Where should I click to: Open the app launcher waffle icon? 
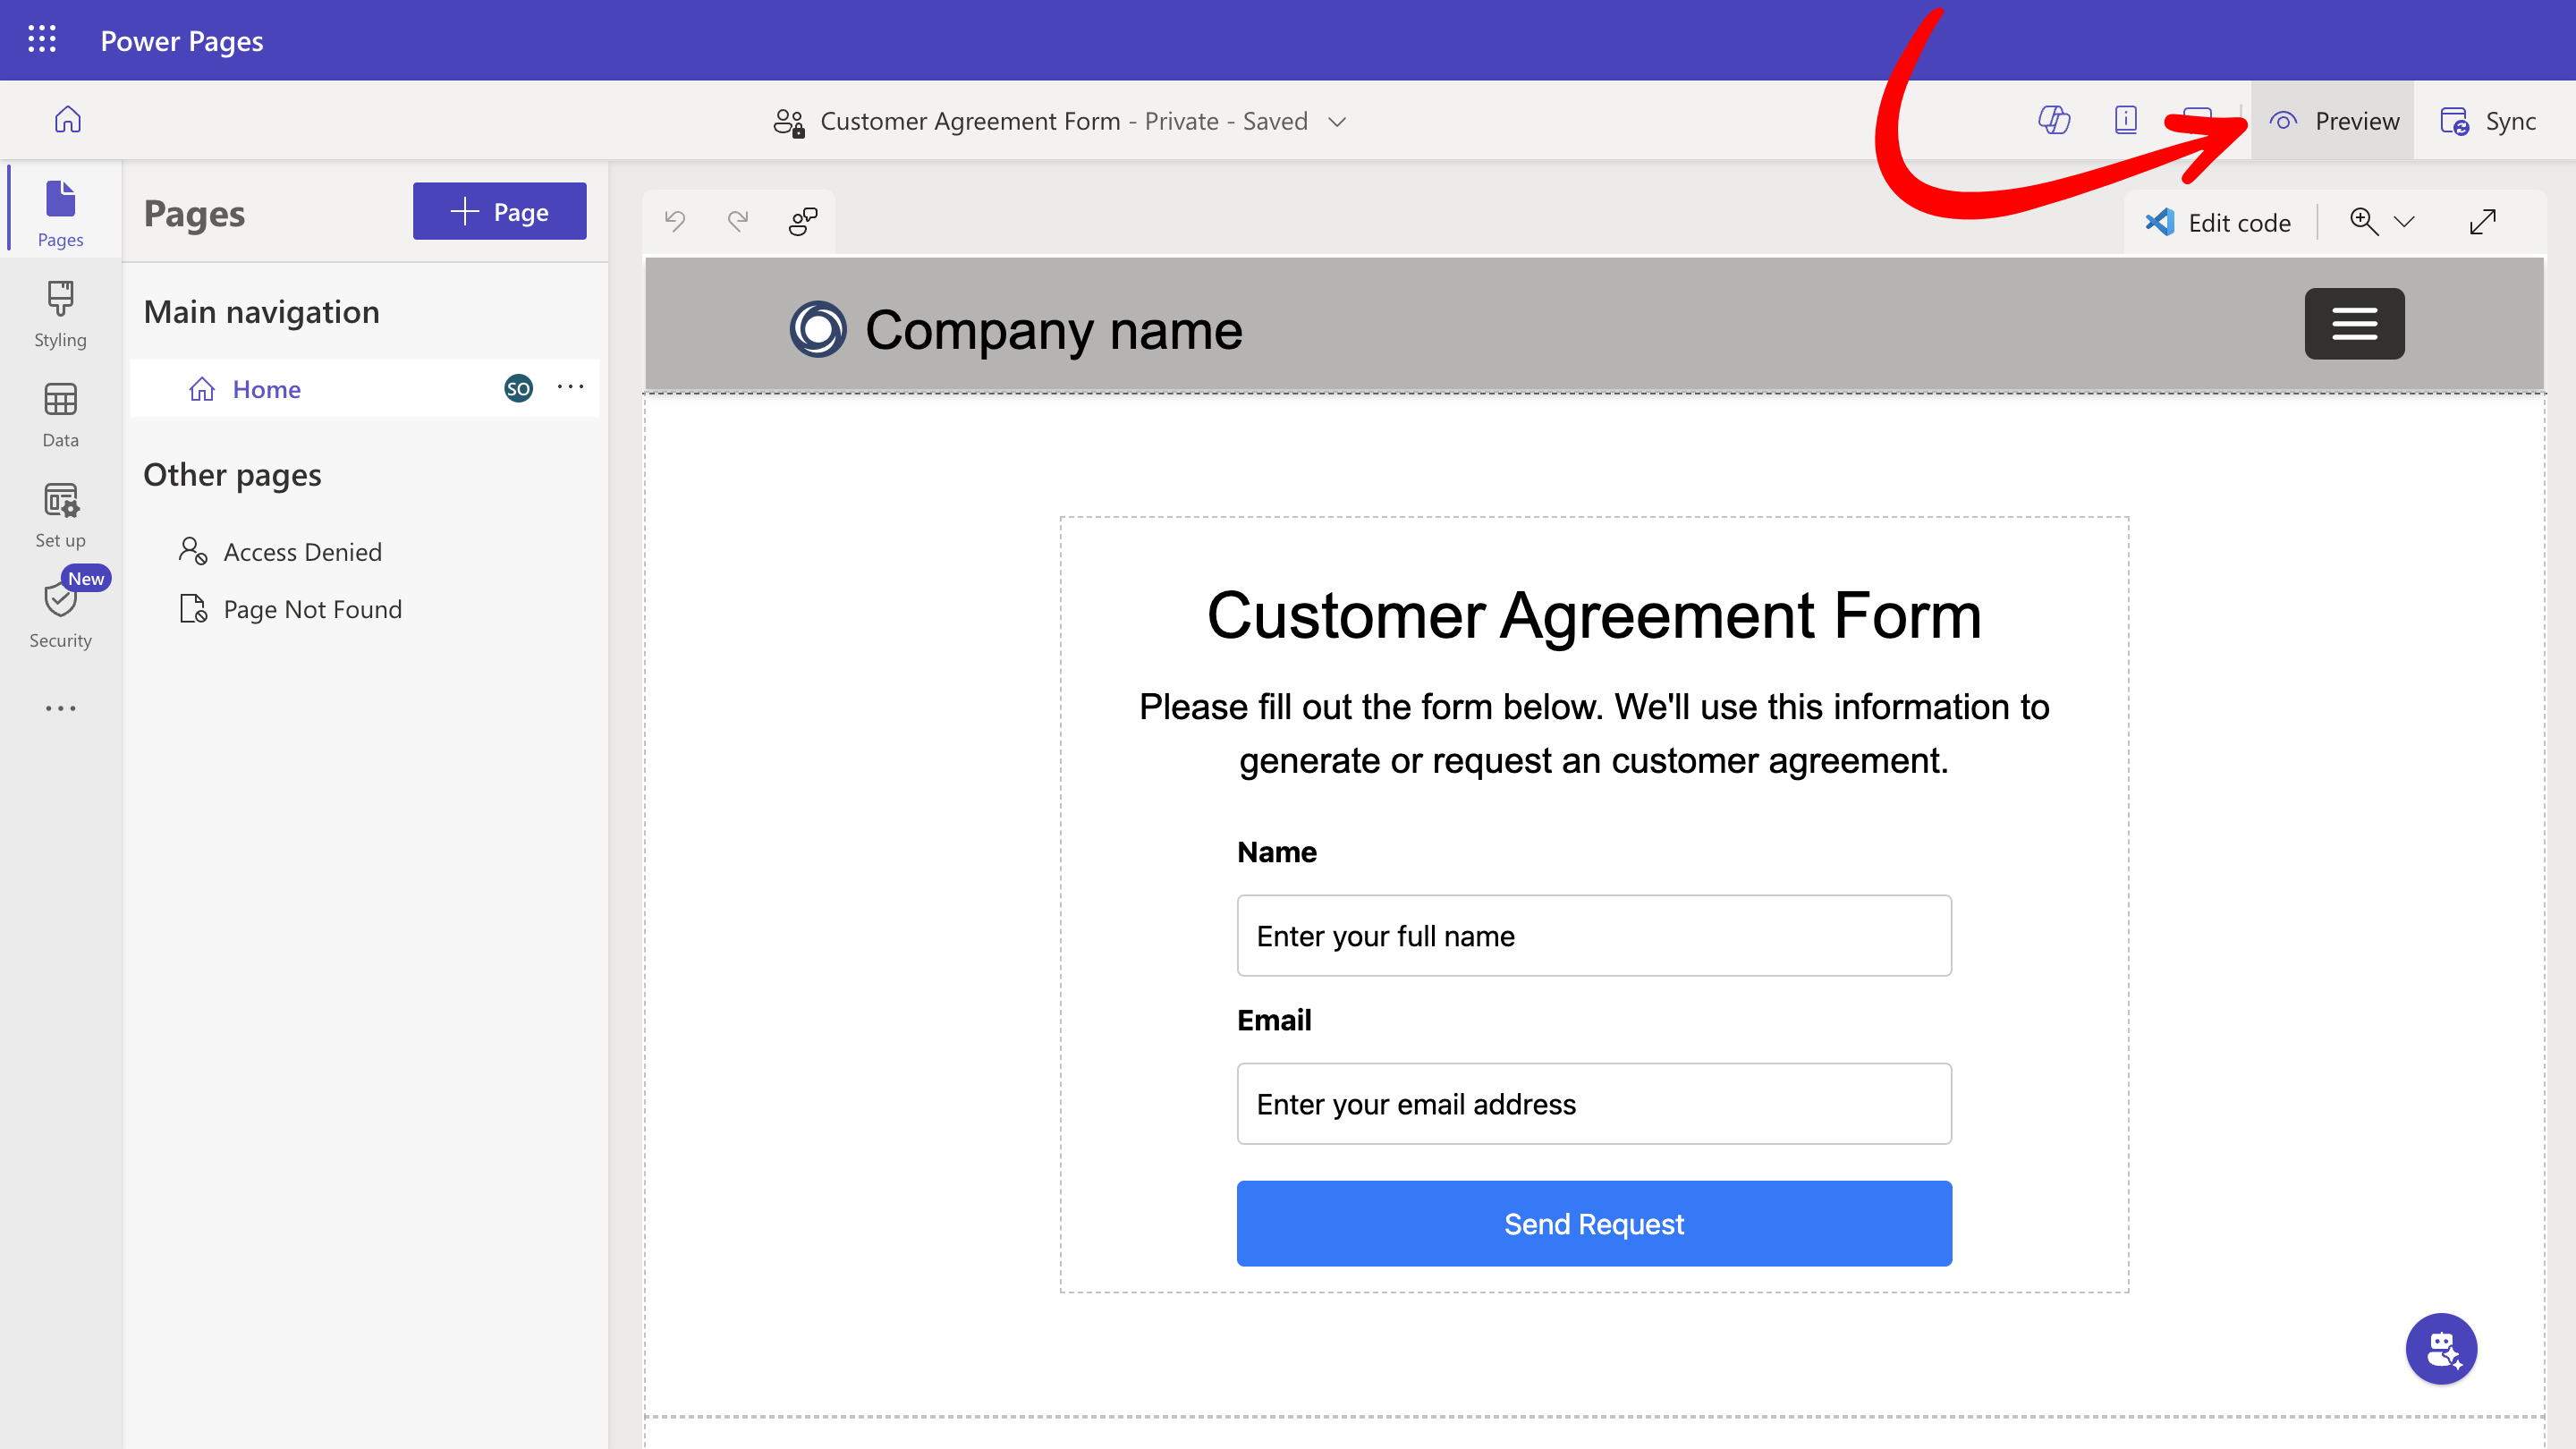click(x=41, y=40)
